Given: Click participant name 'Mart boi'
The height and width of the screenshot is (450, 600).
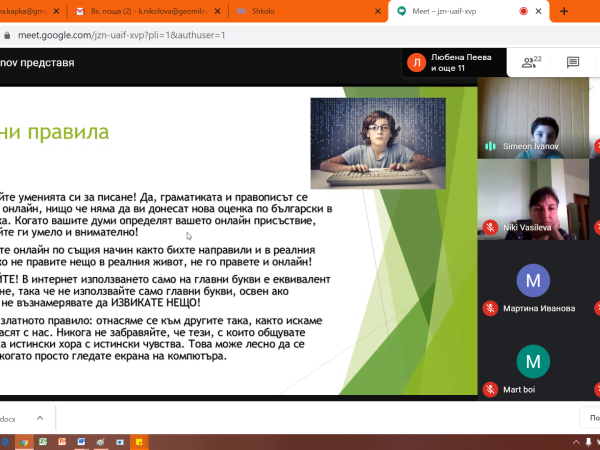Looking at the screenshot, I should (x=519, y=390).
